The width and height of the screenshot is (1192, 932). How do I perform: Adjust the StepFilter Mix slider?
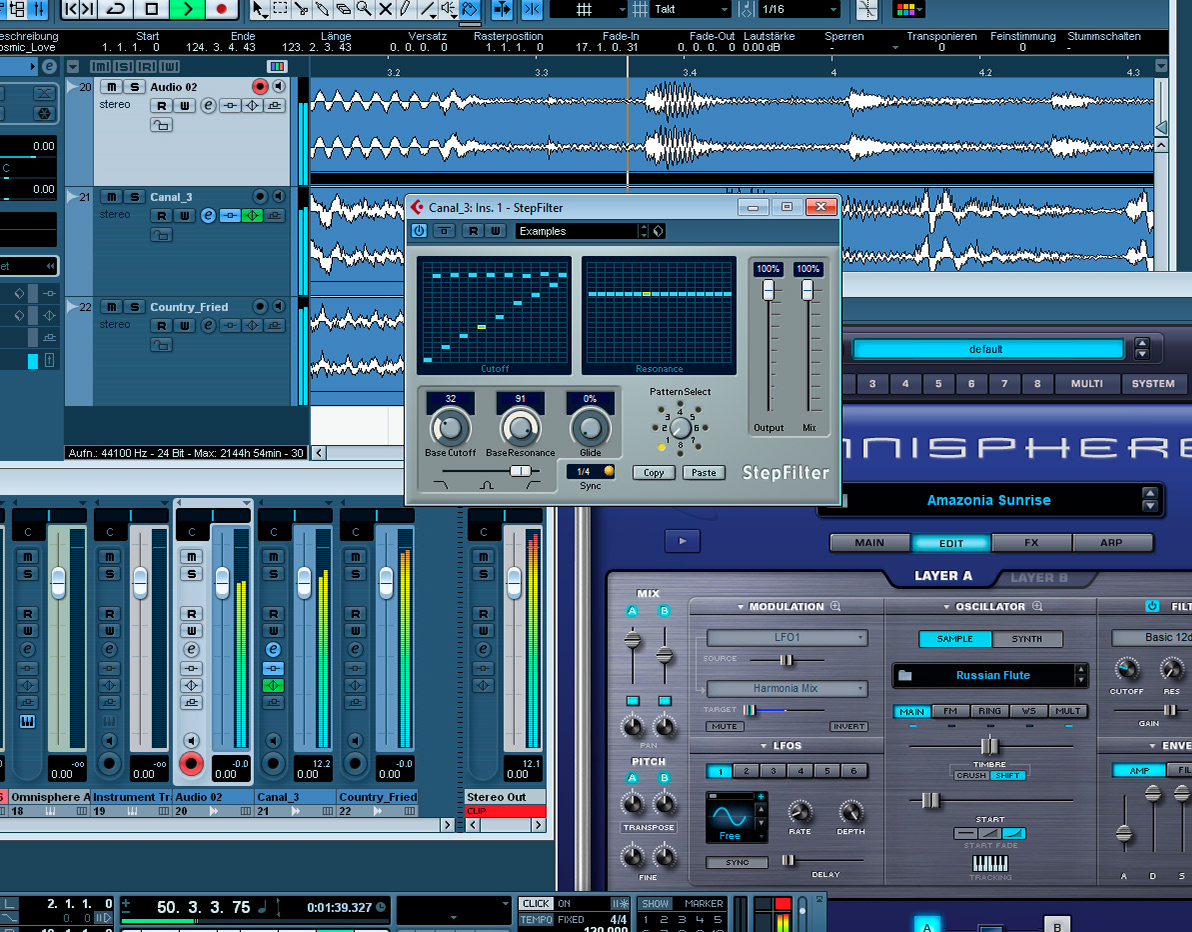point(807,290)
